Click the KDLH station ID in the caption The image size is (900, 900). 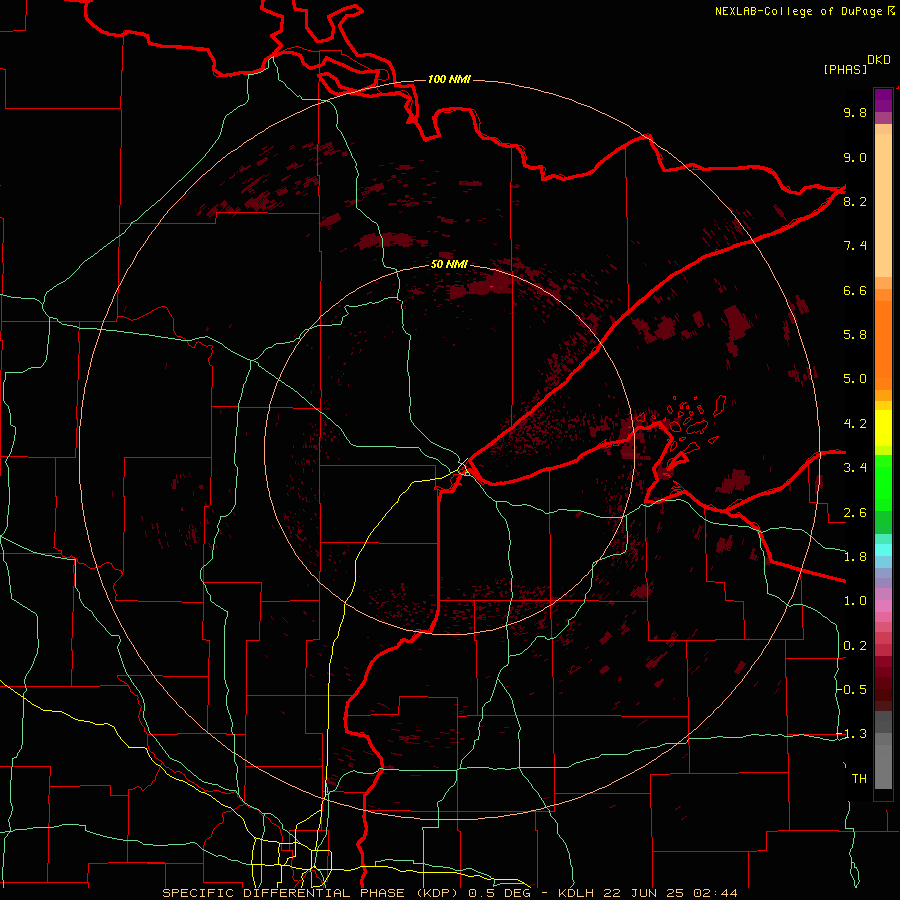[578, 893]
